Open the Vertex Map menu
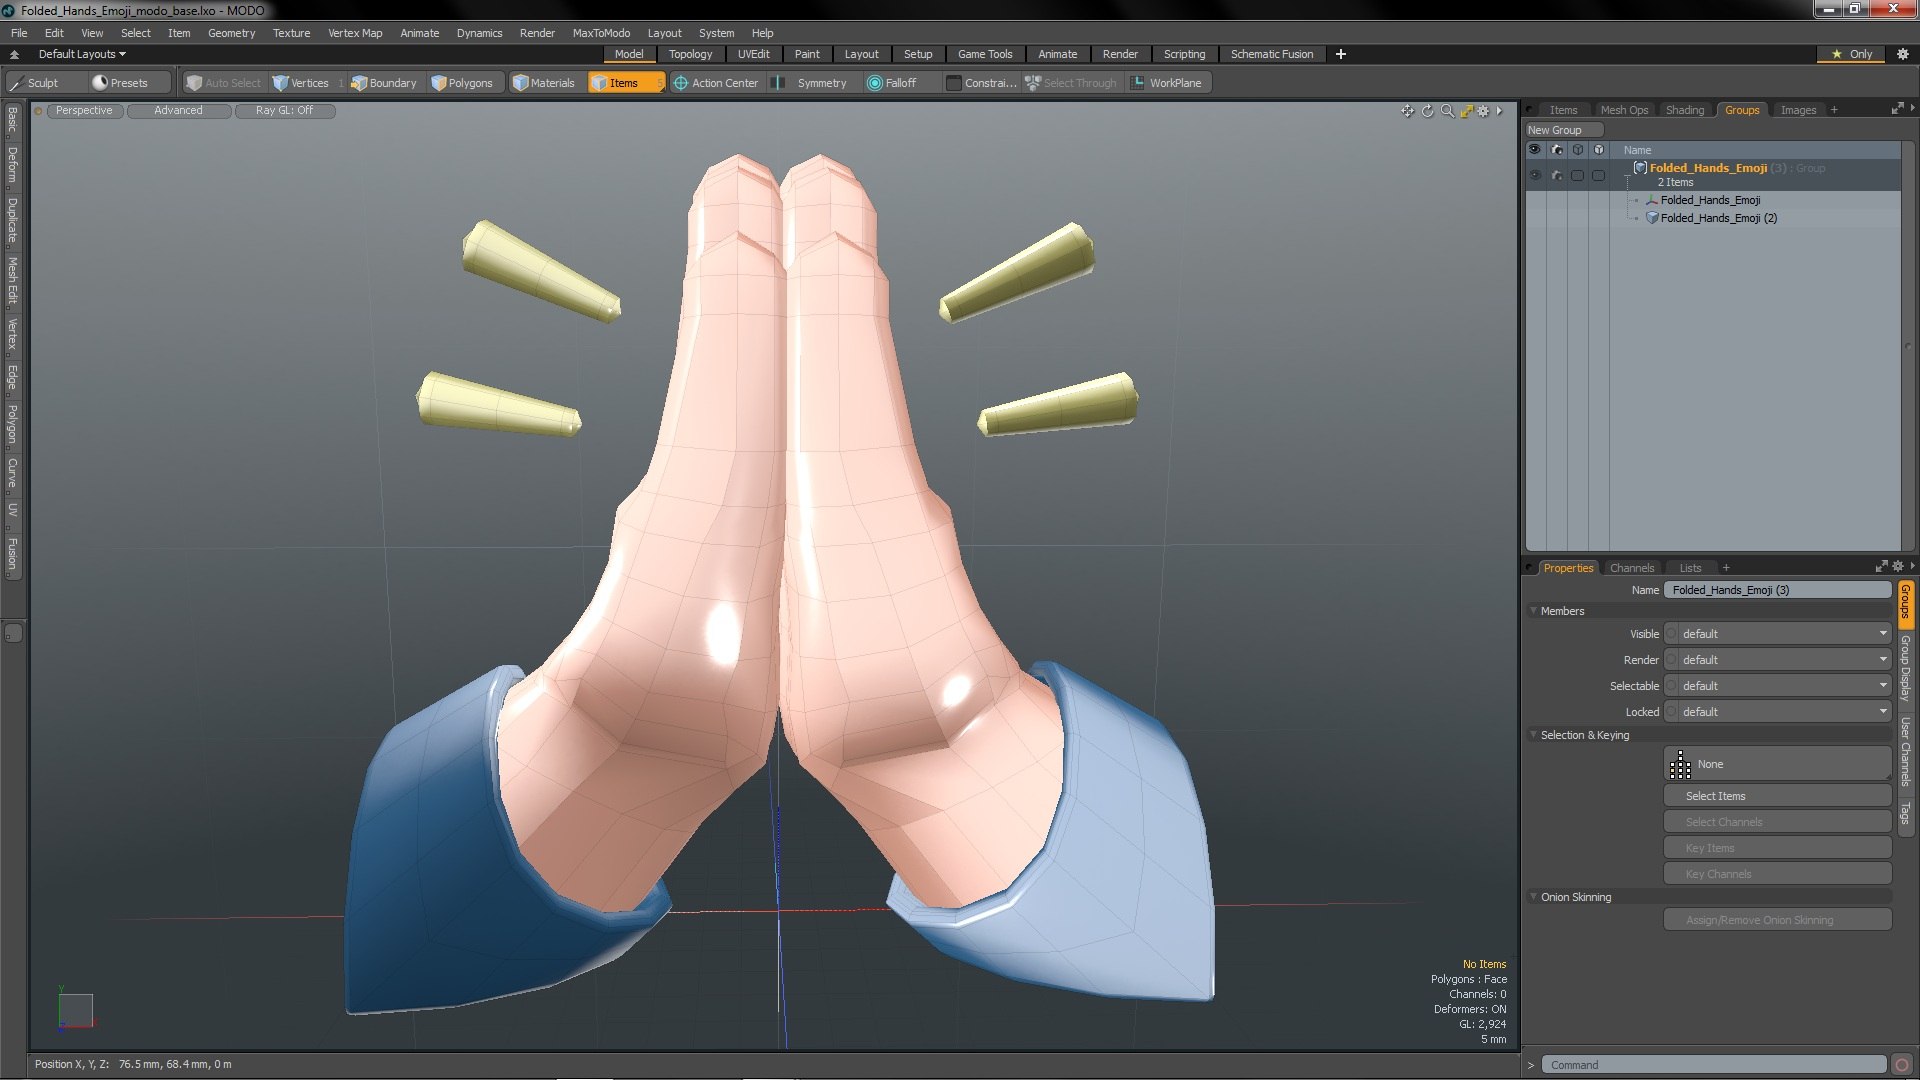 point(355,33)
